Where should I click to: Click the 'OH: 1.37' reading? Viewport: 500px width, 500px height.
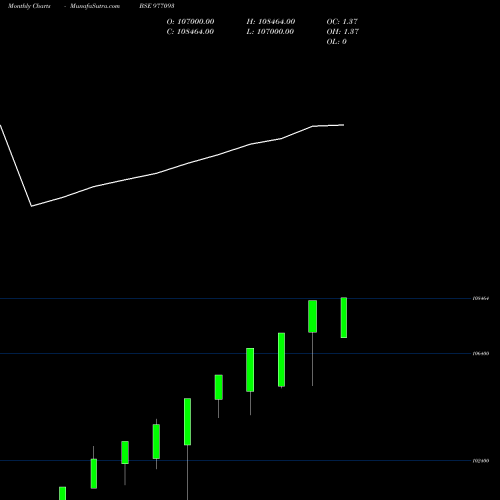tap(342, 32)
